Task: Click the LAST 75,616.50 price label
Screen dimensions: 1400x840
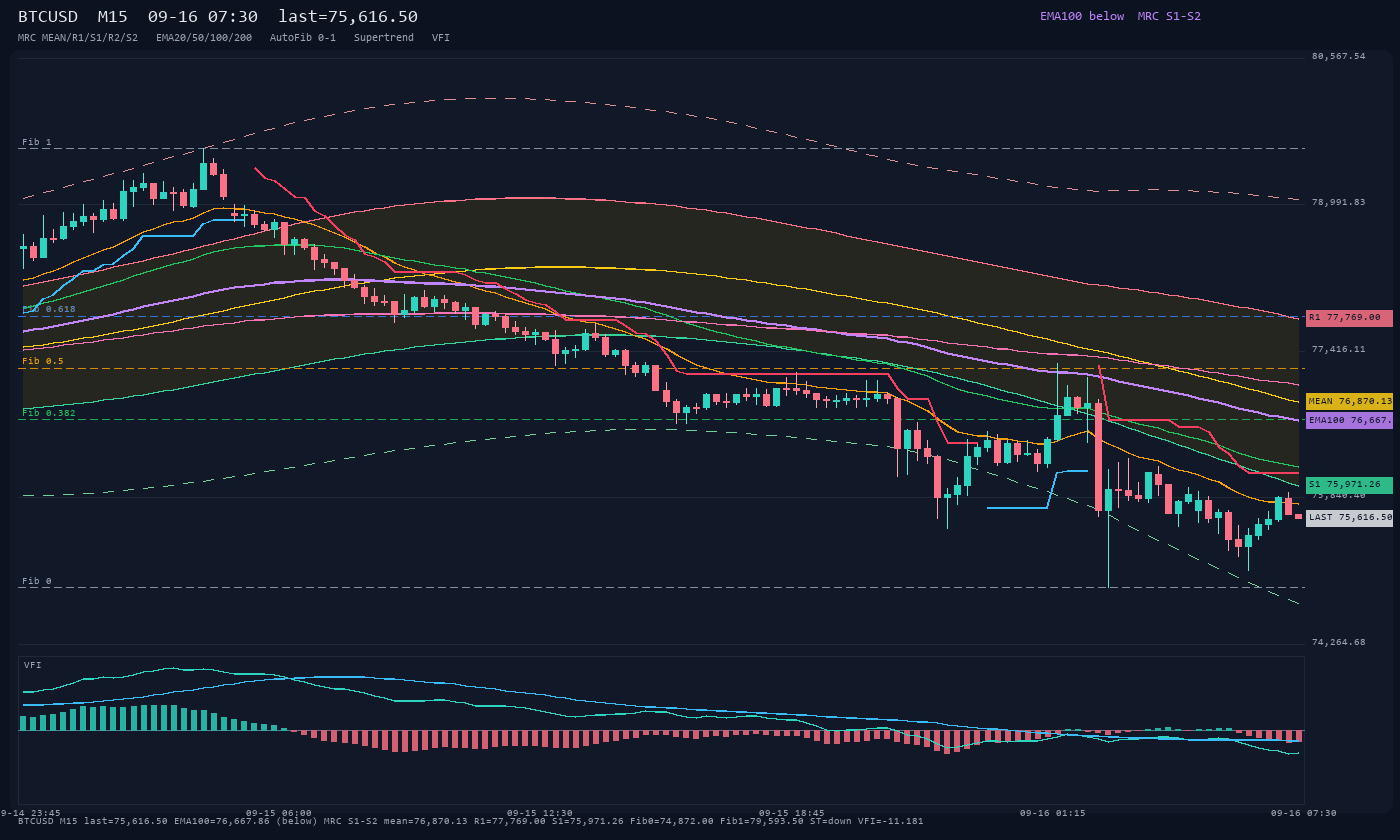Action: tap(1349, 518)
